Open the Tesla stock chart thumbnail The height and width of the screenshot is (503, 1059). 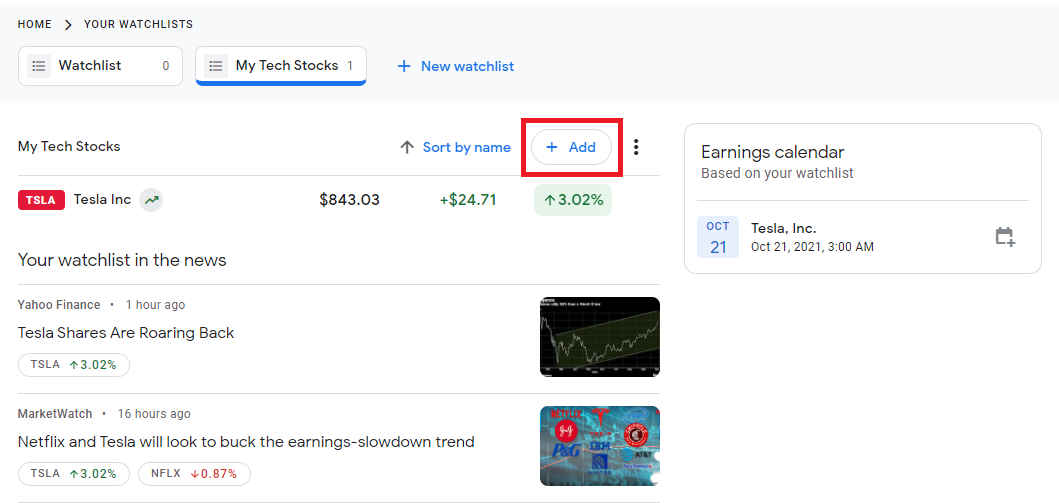600,337
